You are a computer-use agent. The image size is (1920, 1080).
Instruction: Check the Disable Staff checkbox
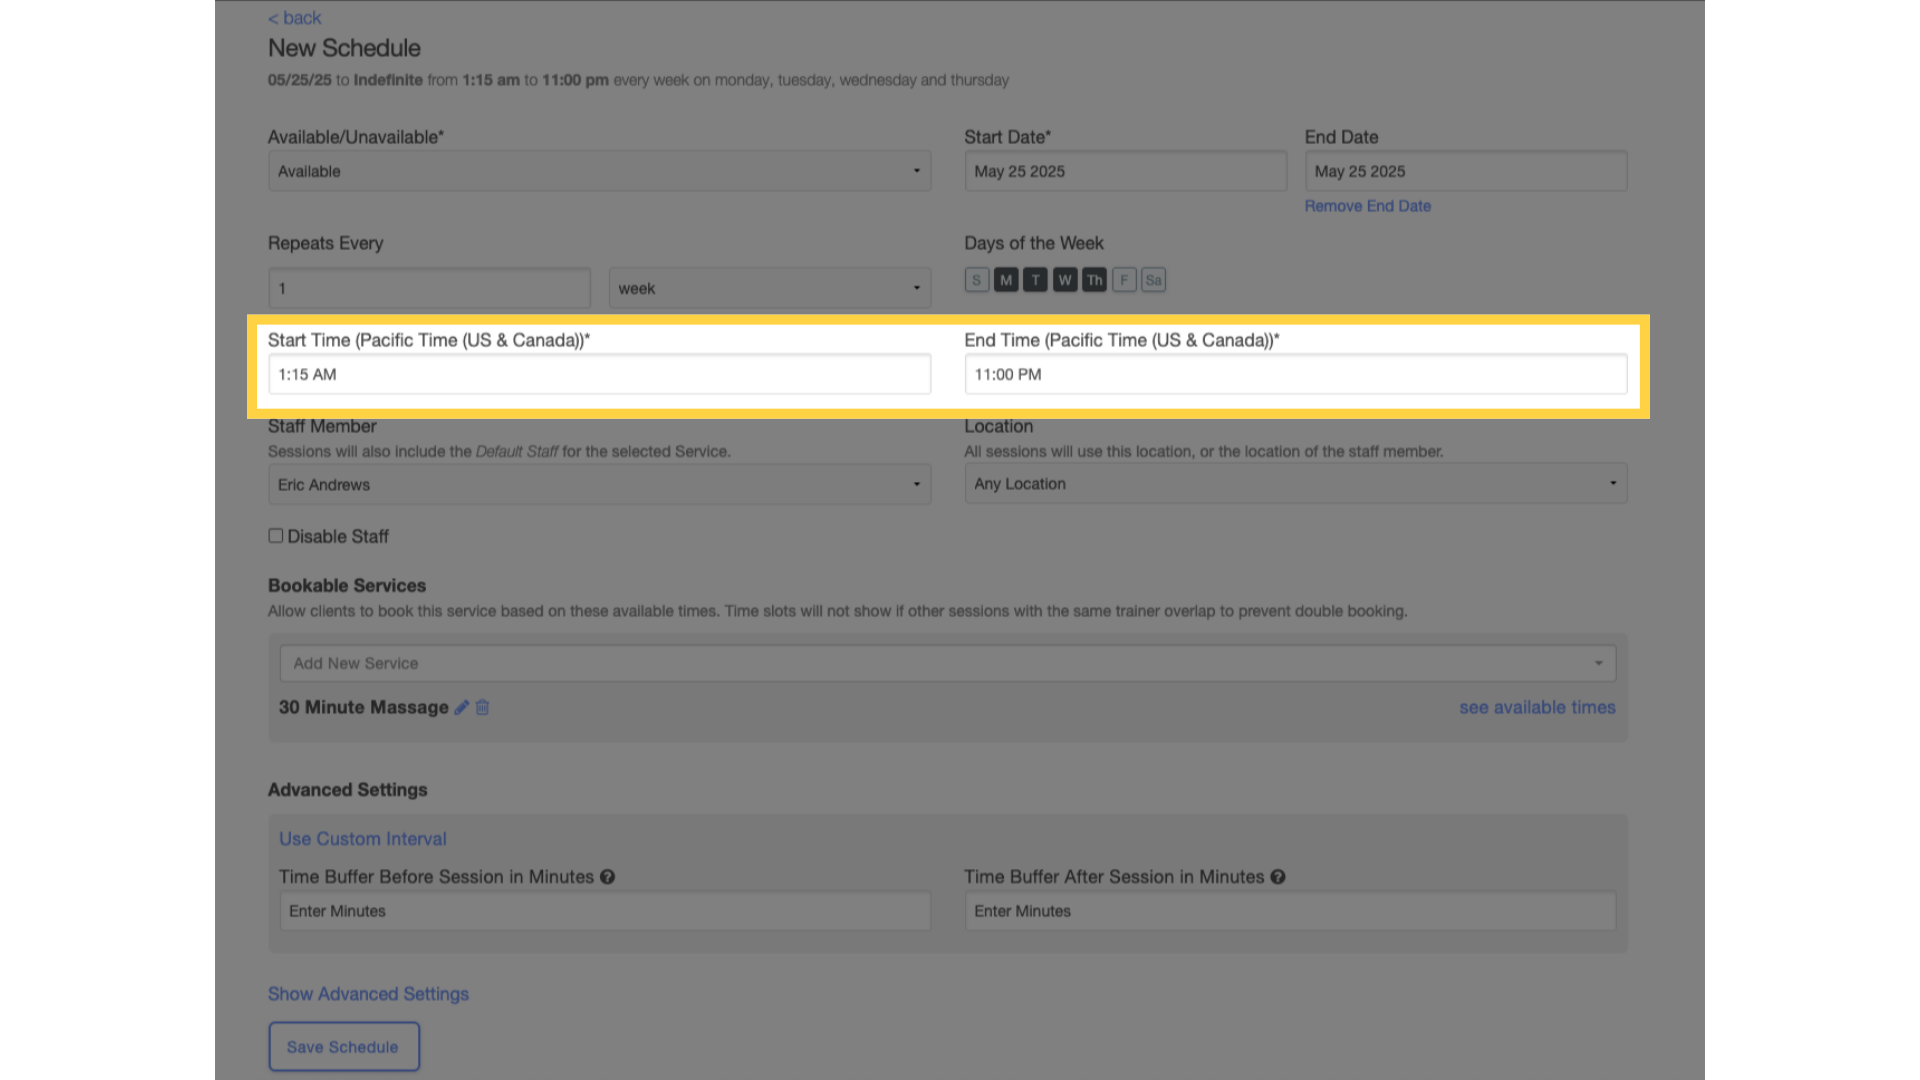point(275,536)
